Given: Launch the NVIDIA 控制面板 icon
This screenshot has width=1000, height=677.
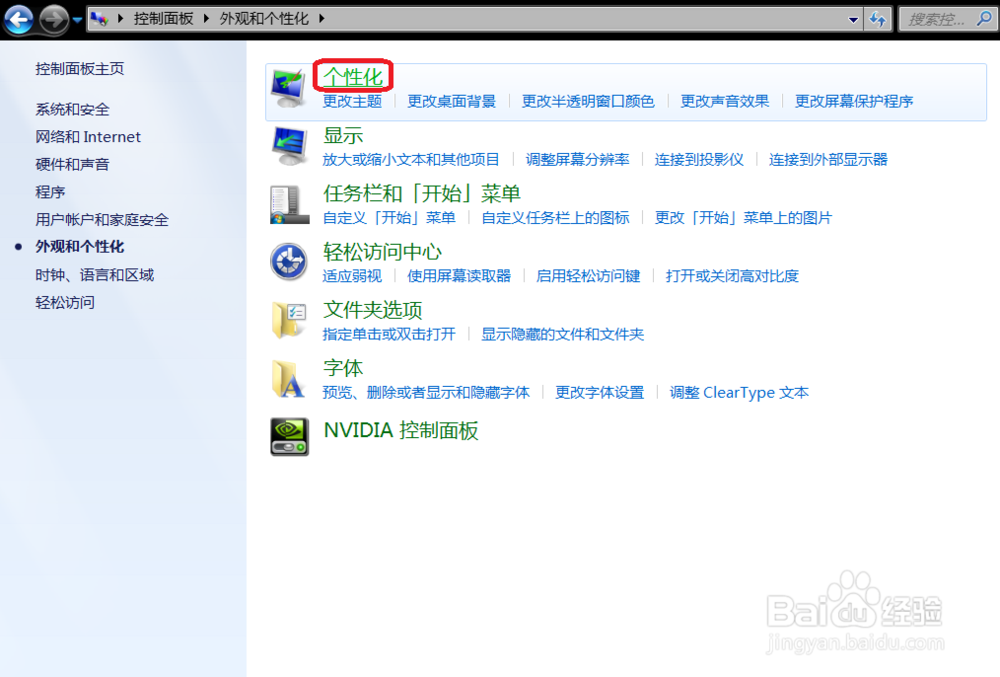Looking at the screenshot, I should [x=288, y=436].
